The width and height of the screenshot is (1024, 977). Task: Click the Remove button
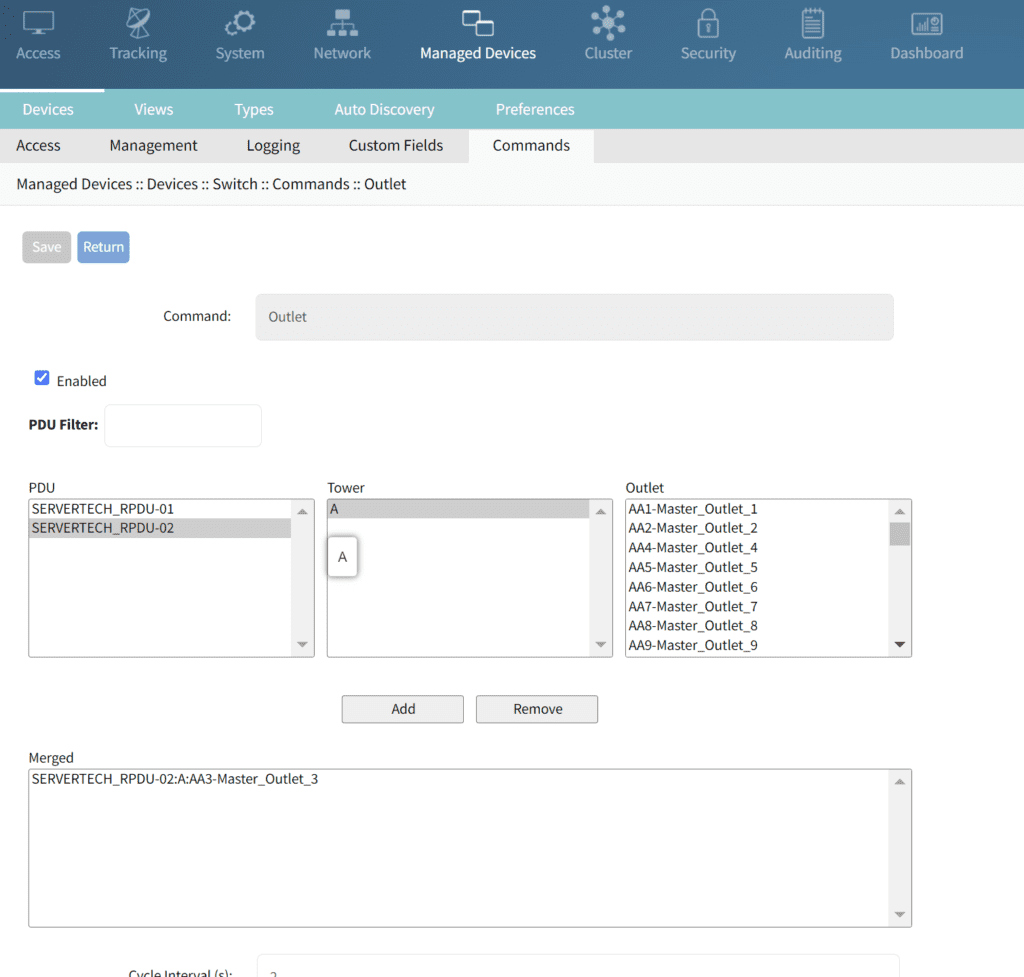[537, 709]
